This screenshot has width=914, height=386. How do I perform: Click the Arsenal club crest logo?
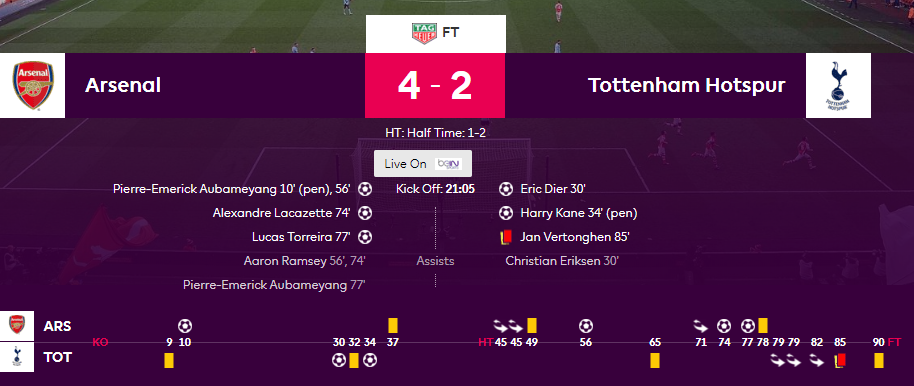(33, 86)
